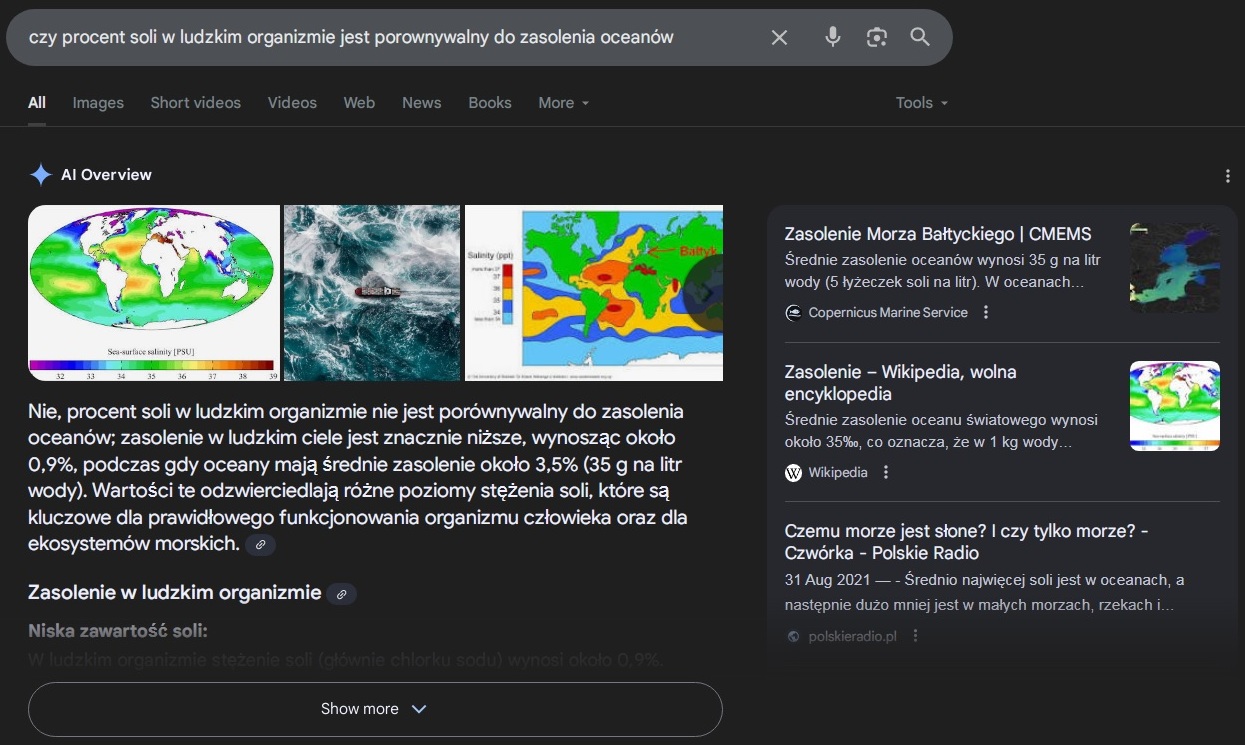
Task: Click the stormy ocean photo in AI Overview
Action: pyautogui.click(x=371, y=292)
